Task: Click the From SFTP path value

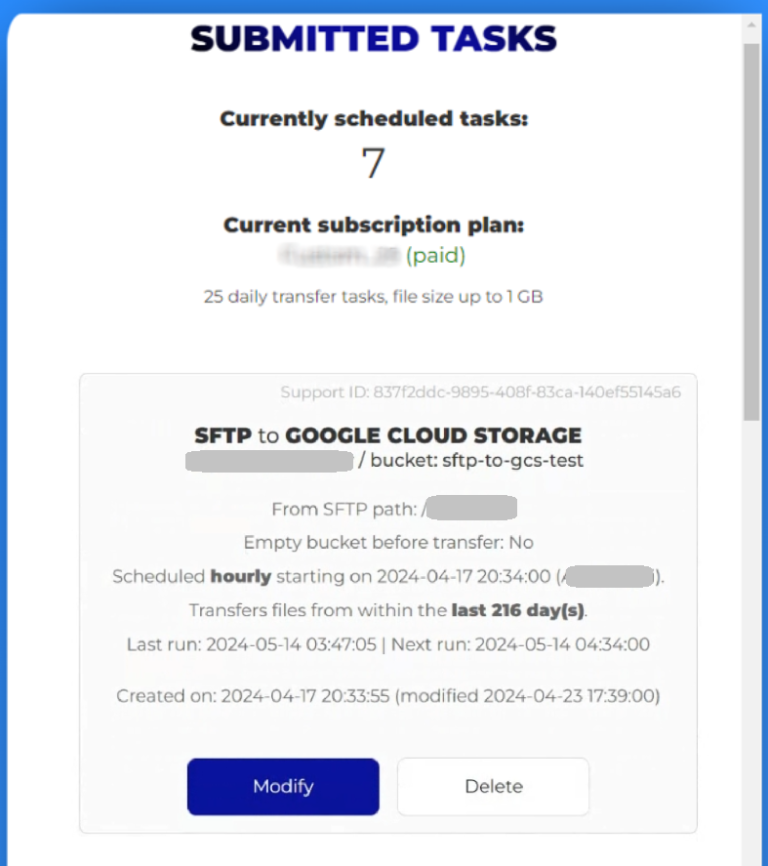Action: coord(473,508)
